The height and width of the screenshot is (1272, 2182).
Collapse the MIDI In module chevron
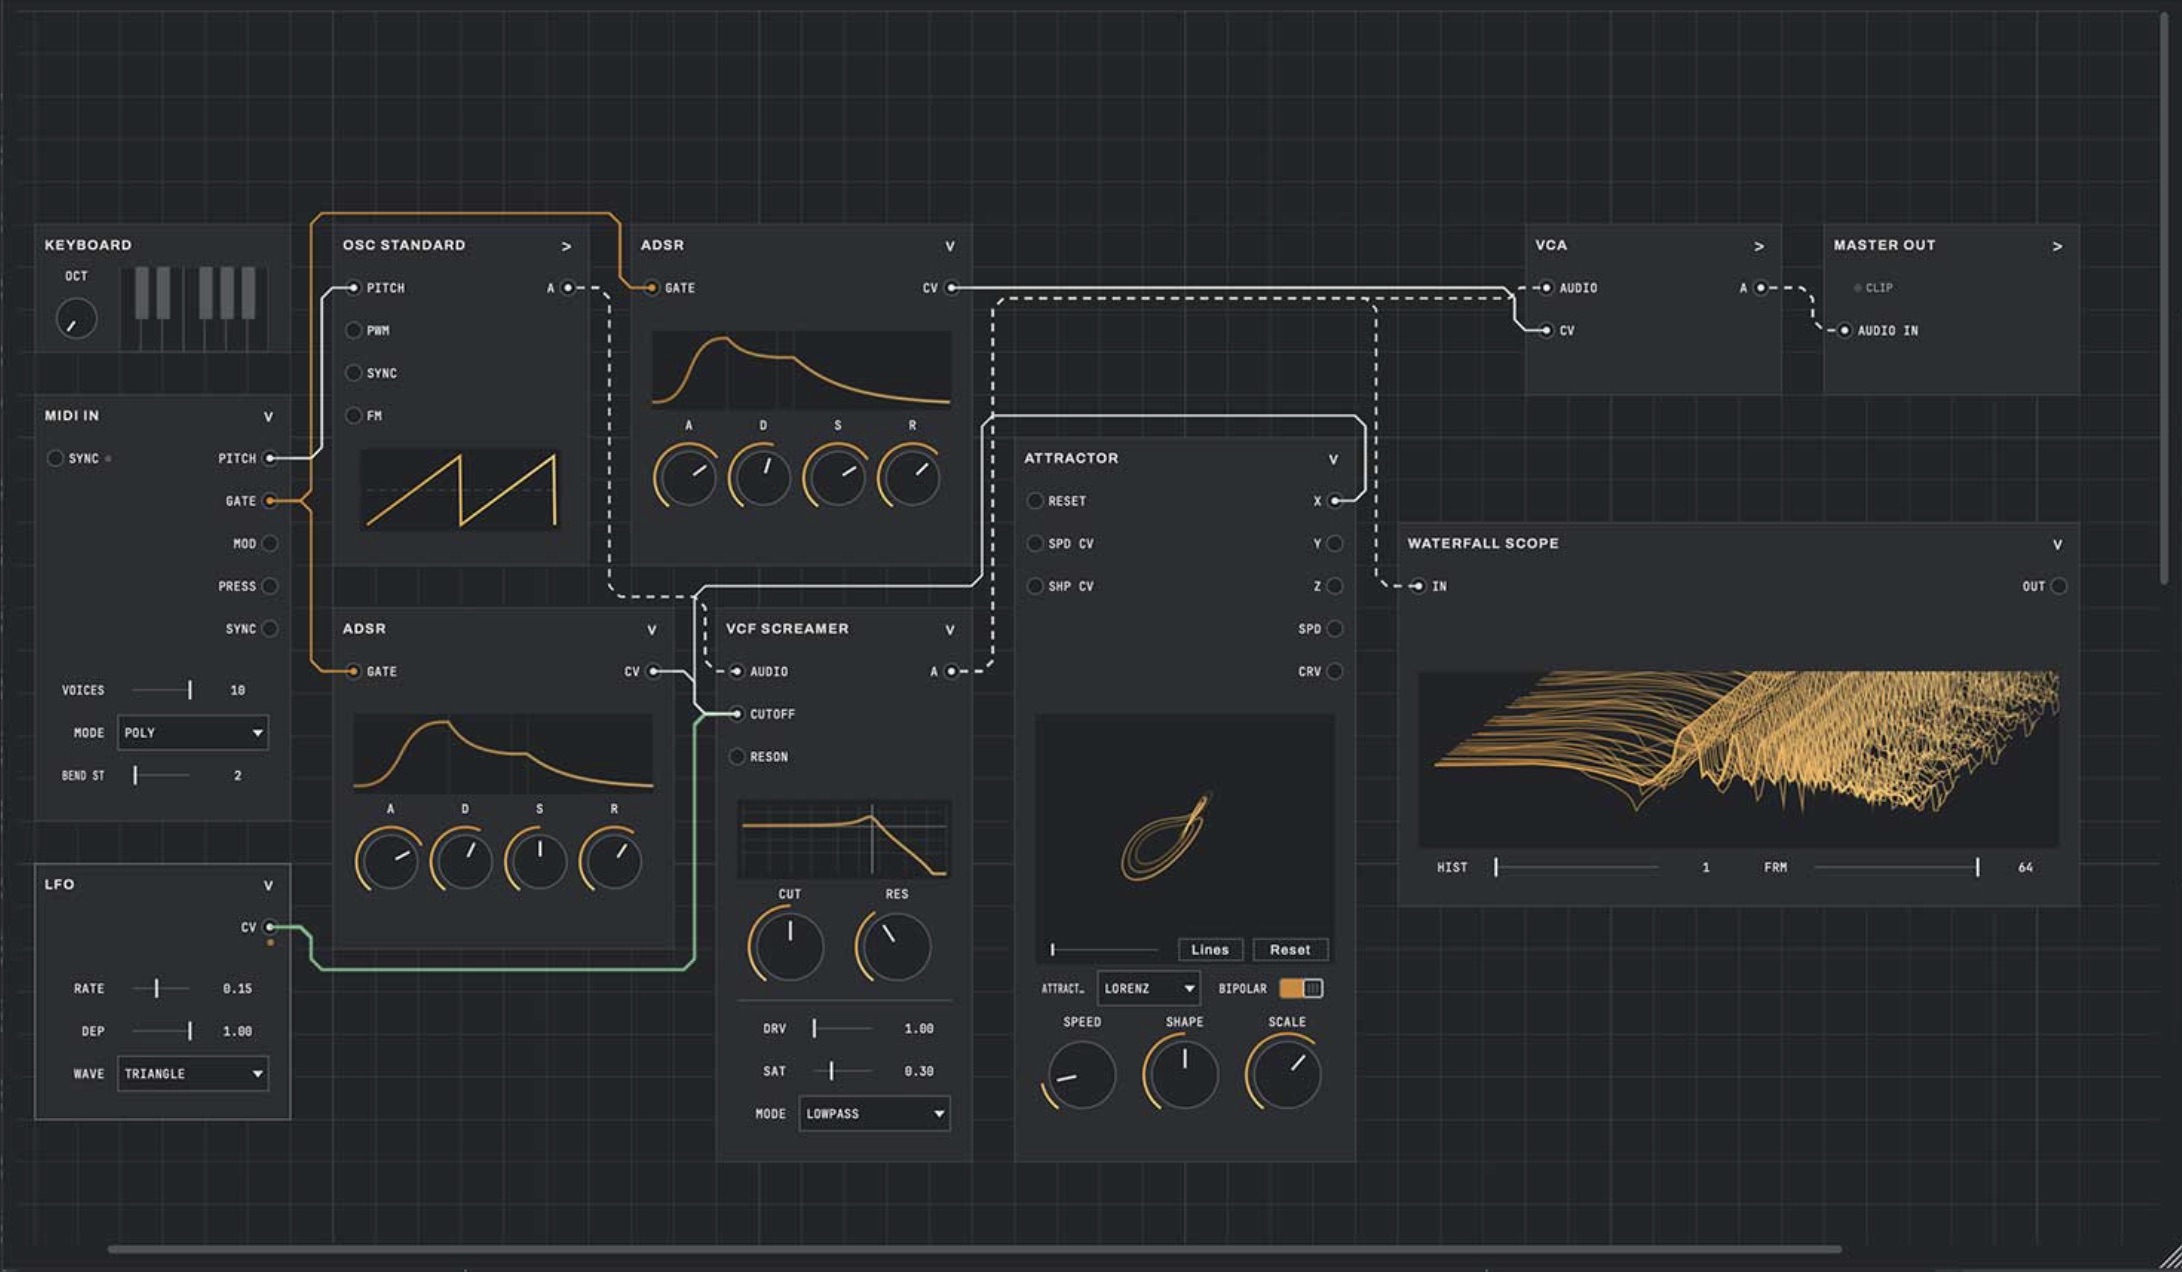click(x=268, y=416)
